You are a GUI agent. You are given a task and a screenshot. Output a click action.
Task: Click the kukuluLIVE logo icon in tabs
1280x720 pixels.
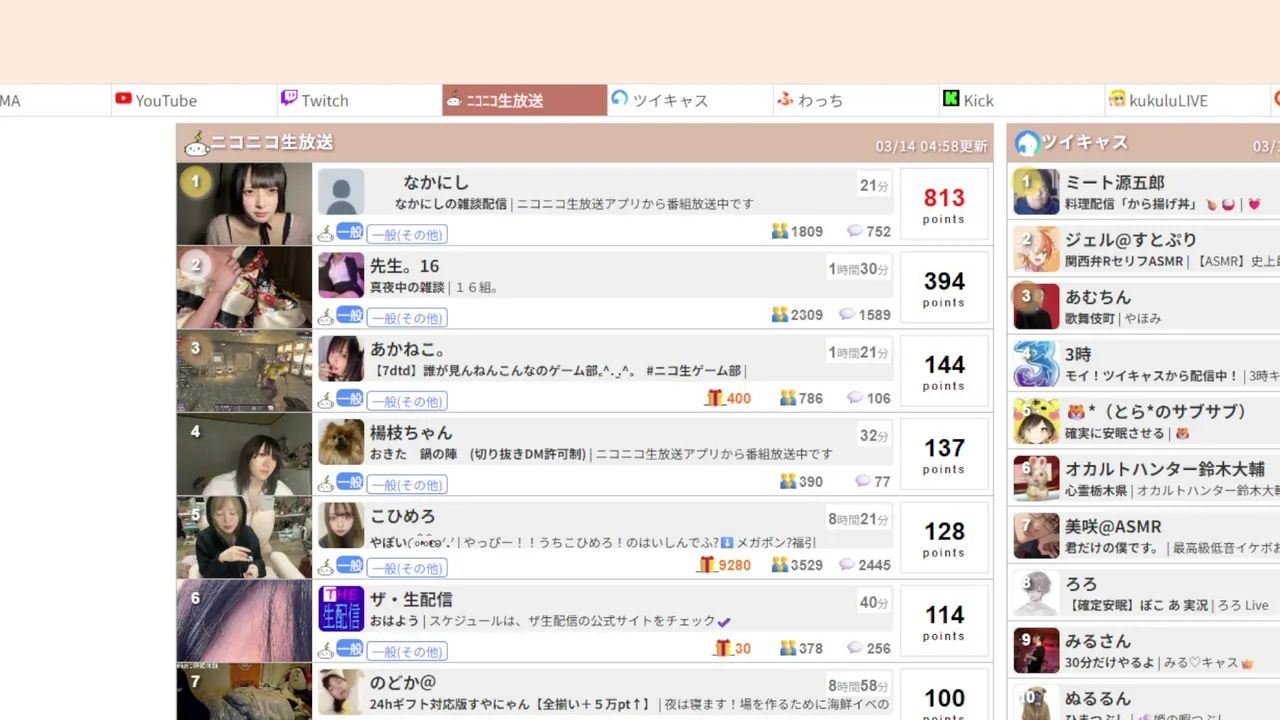(x=1117, y=98)
